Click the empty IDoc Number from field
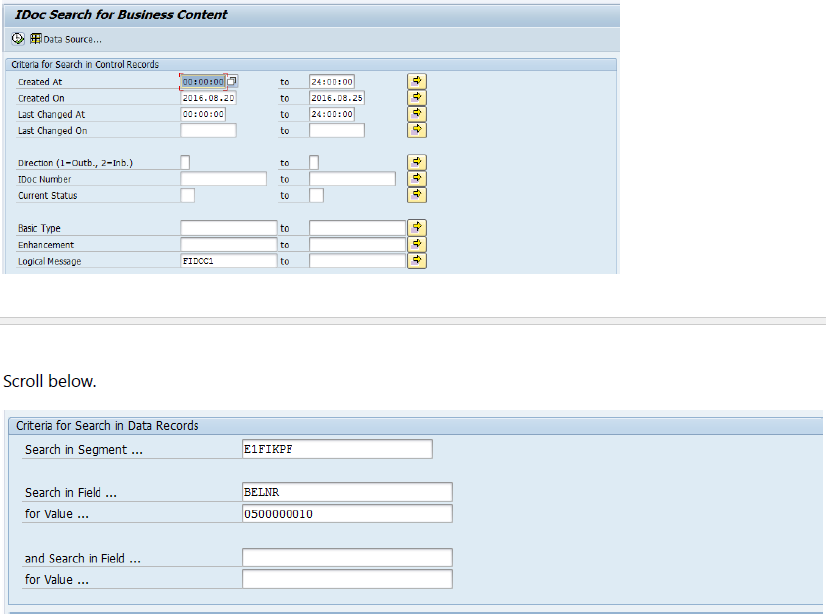This screenshot has width=826, height=616. pos(223,179)
